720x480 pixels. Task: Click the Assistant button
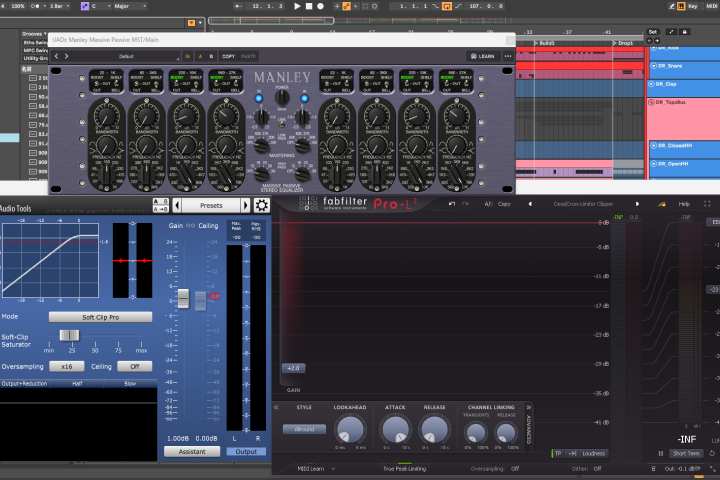tap(192, 452)
